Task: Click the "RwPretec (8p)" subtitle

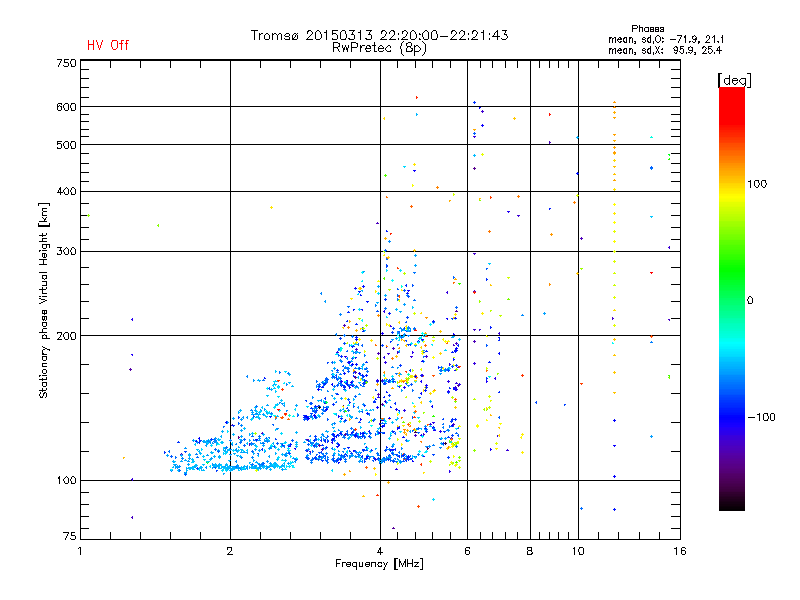Action: pos(379,48)
